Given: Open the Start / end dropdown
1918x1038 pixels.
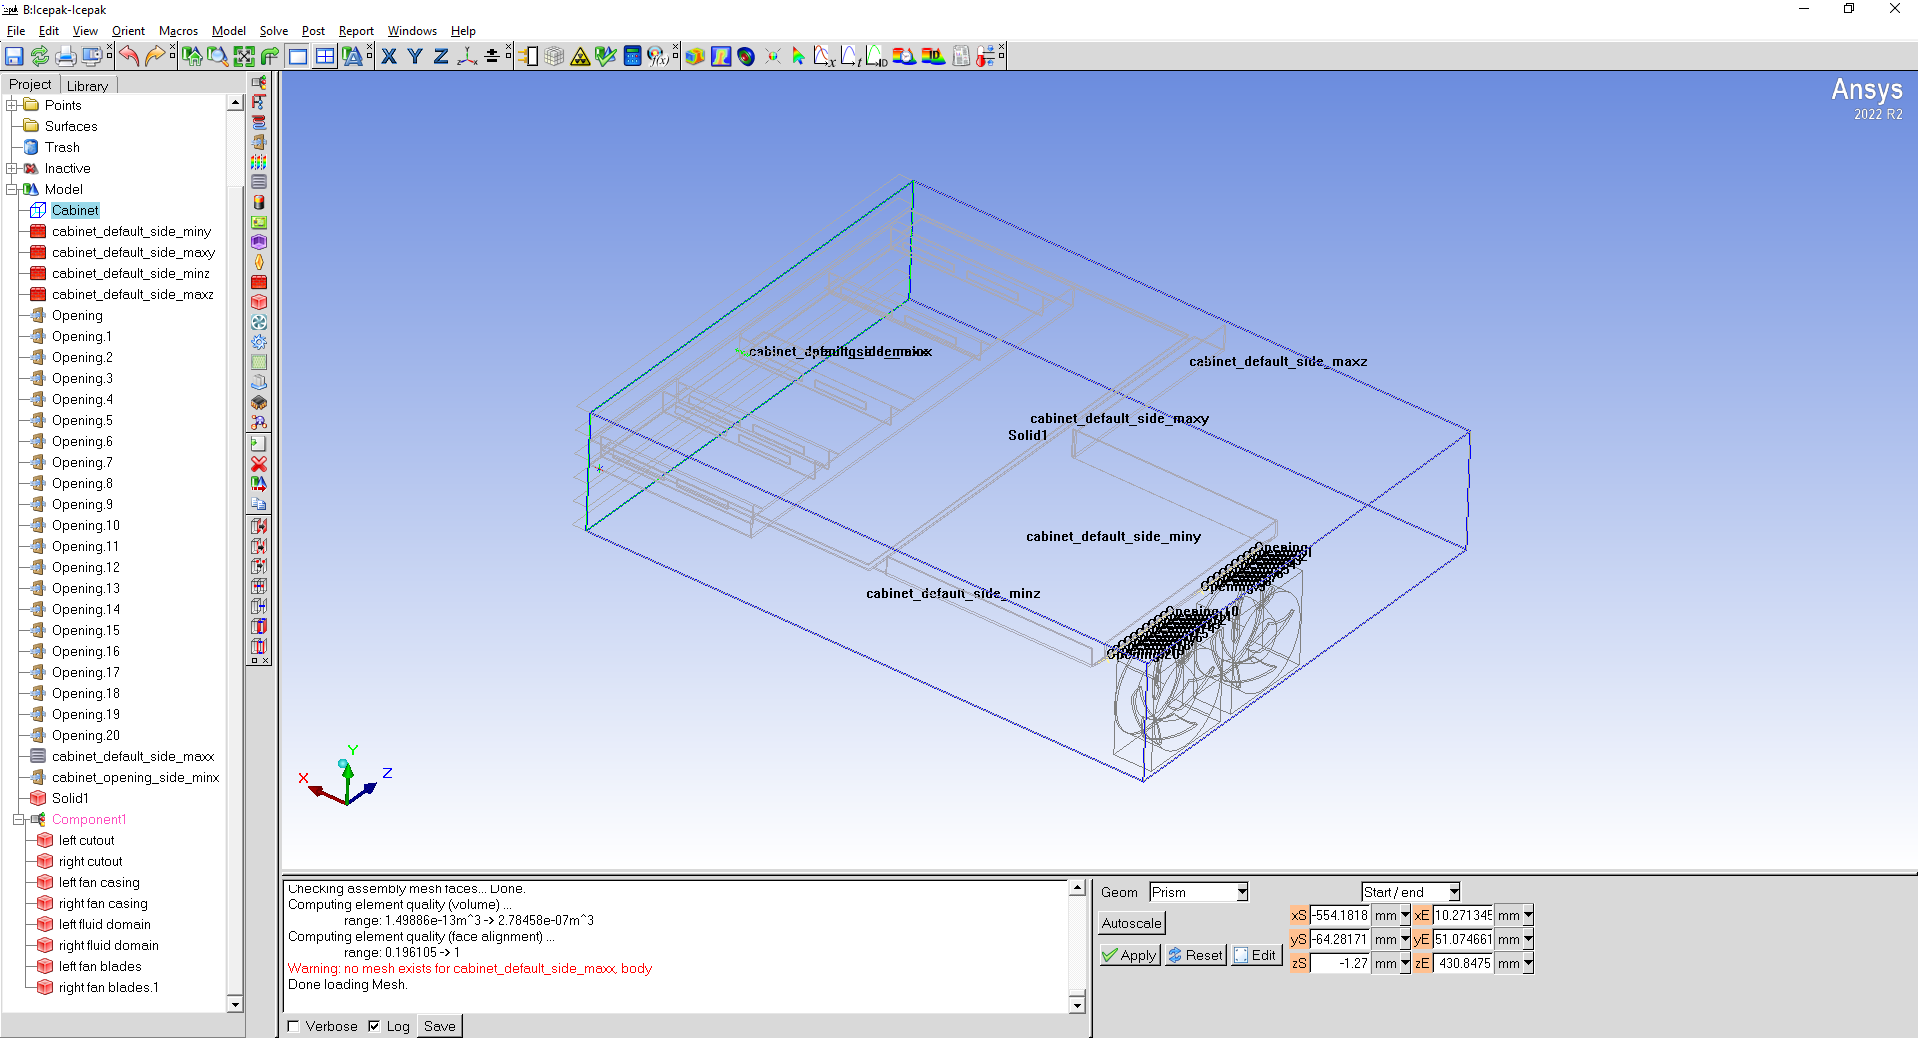Looking at the screenshot, I should point(1453,892).
